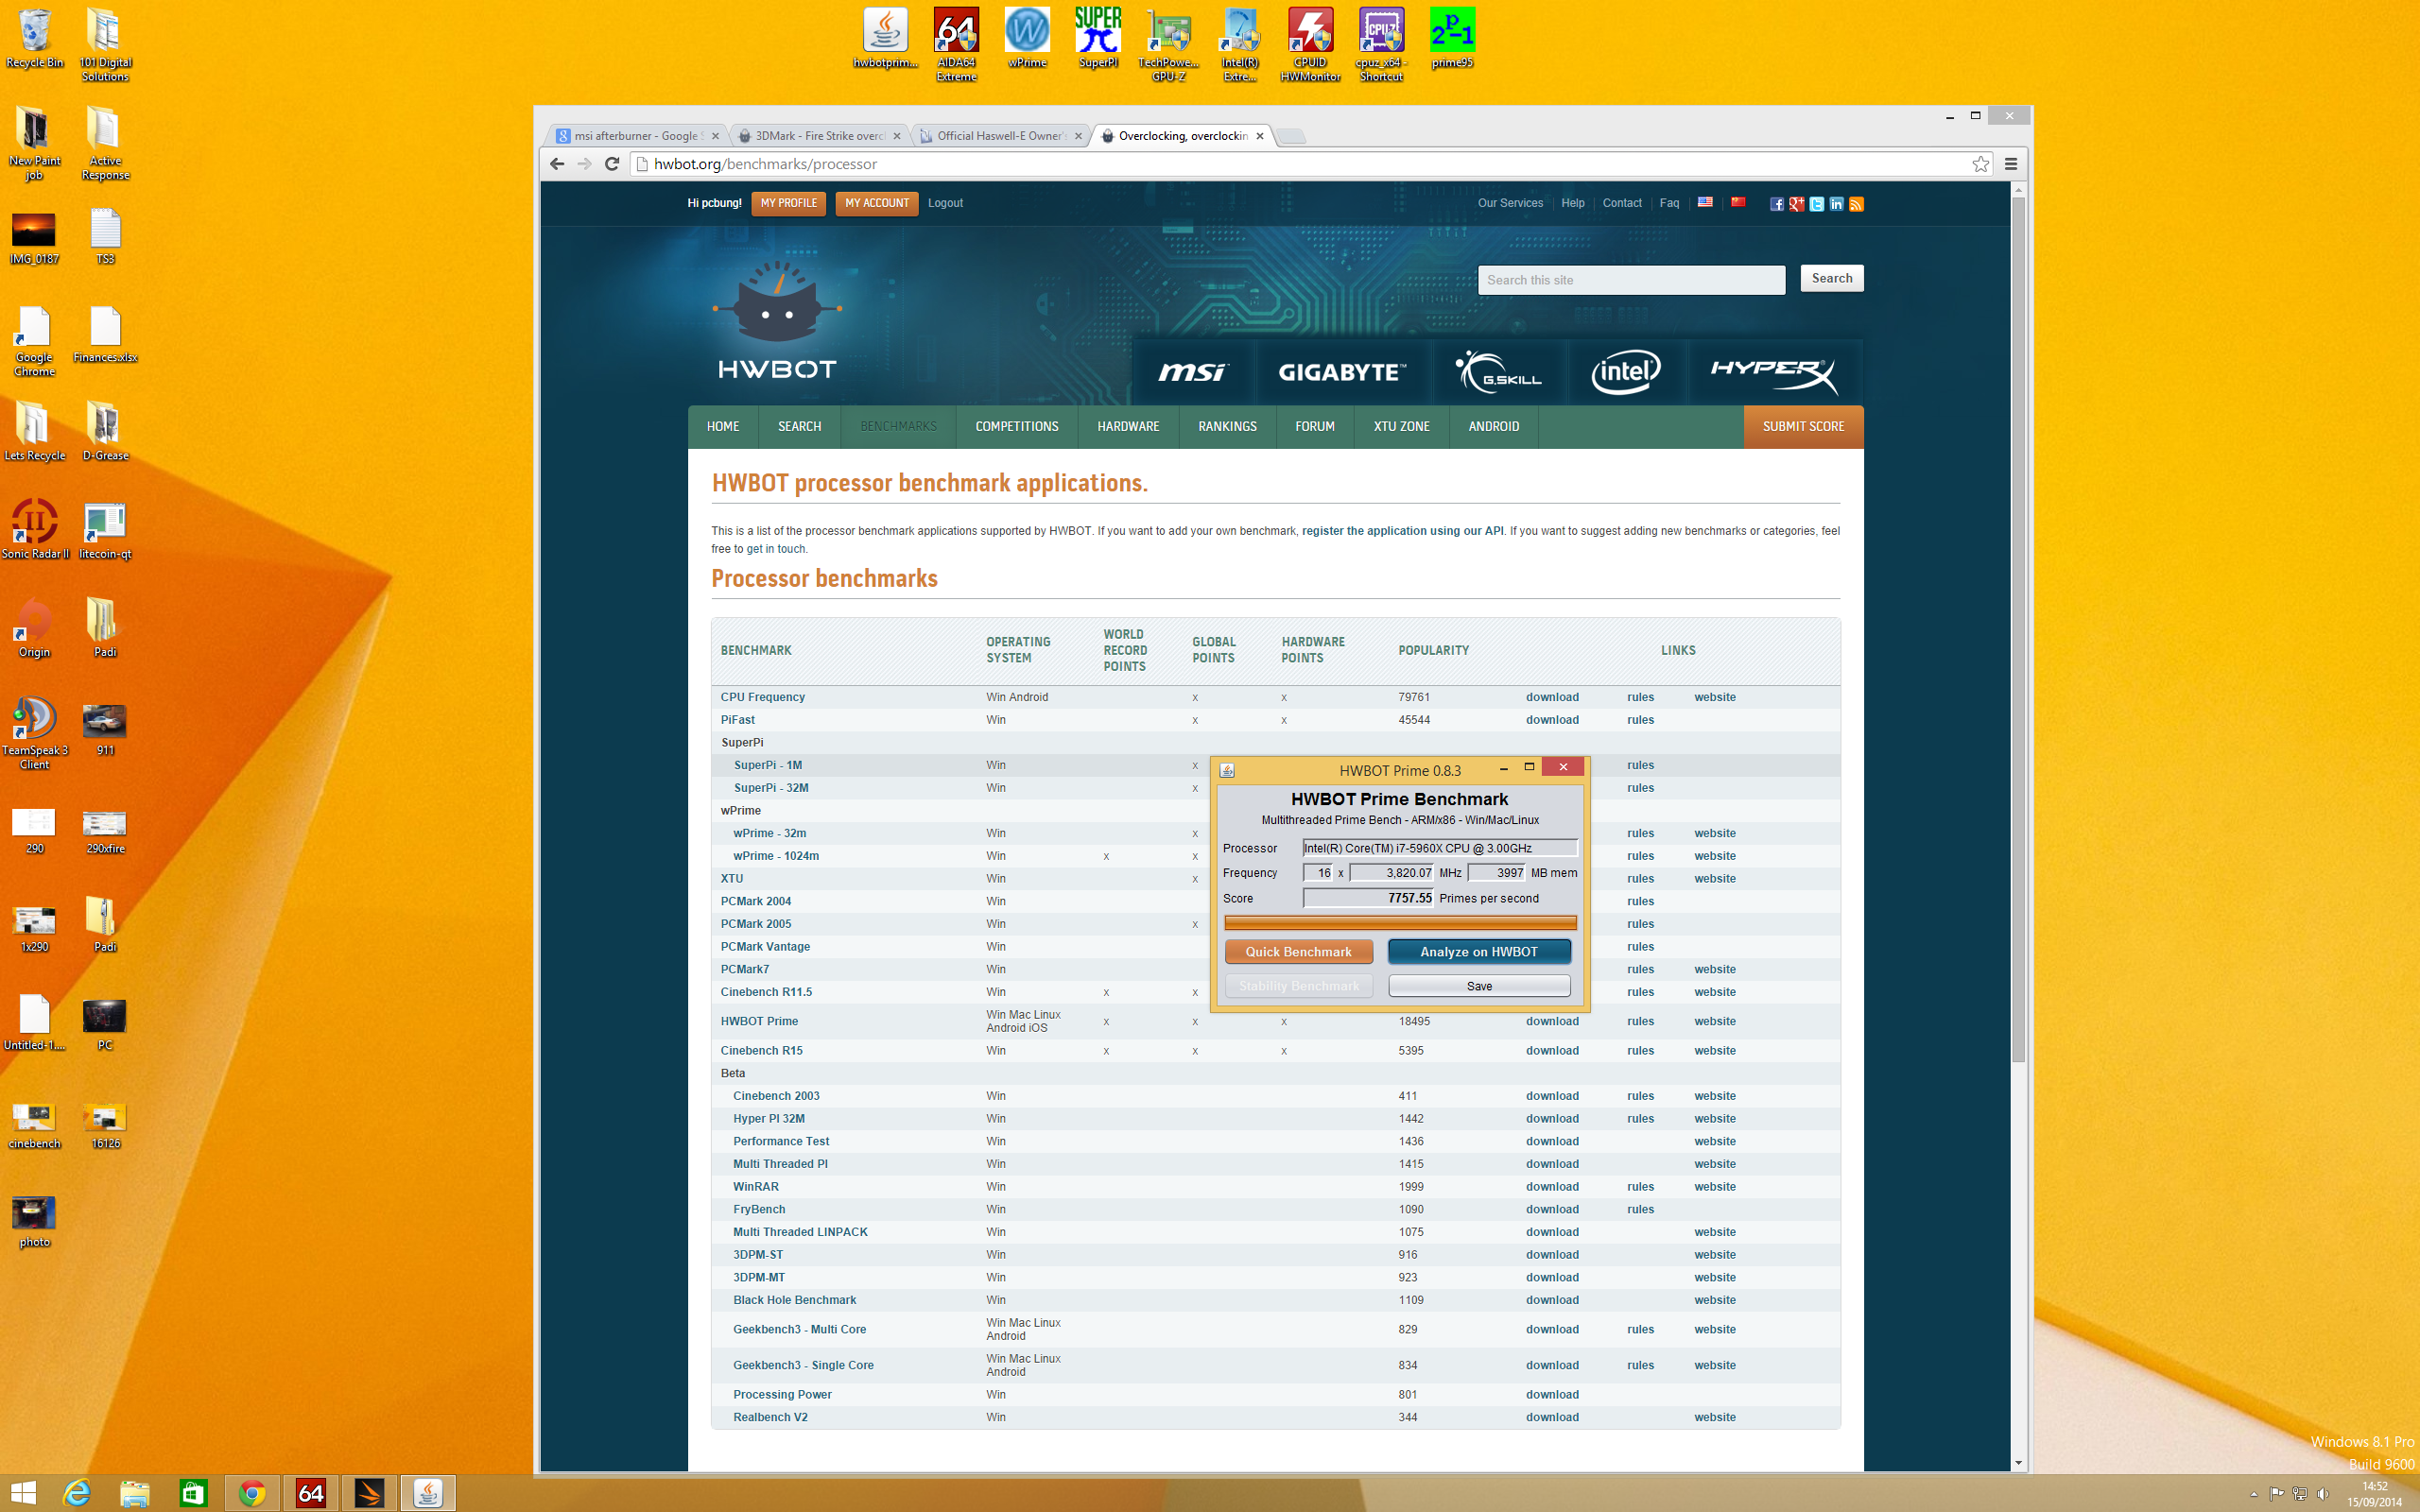The width and height of the screenshot is (2420, 1512).
Task: Open RANKINGS navigation item
Action: 1227,427
